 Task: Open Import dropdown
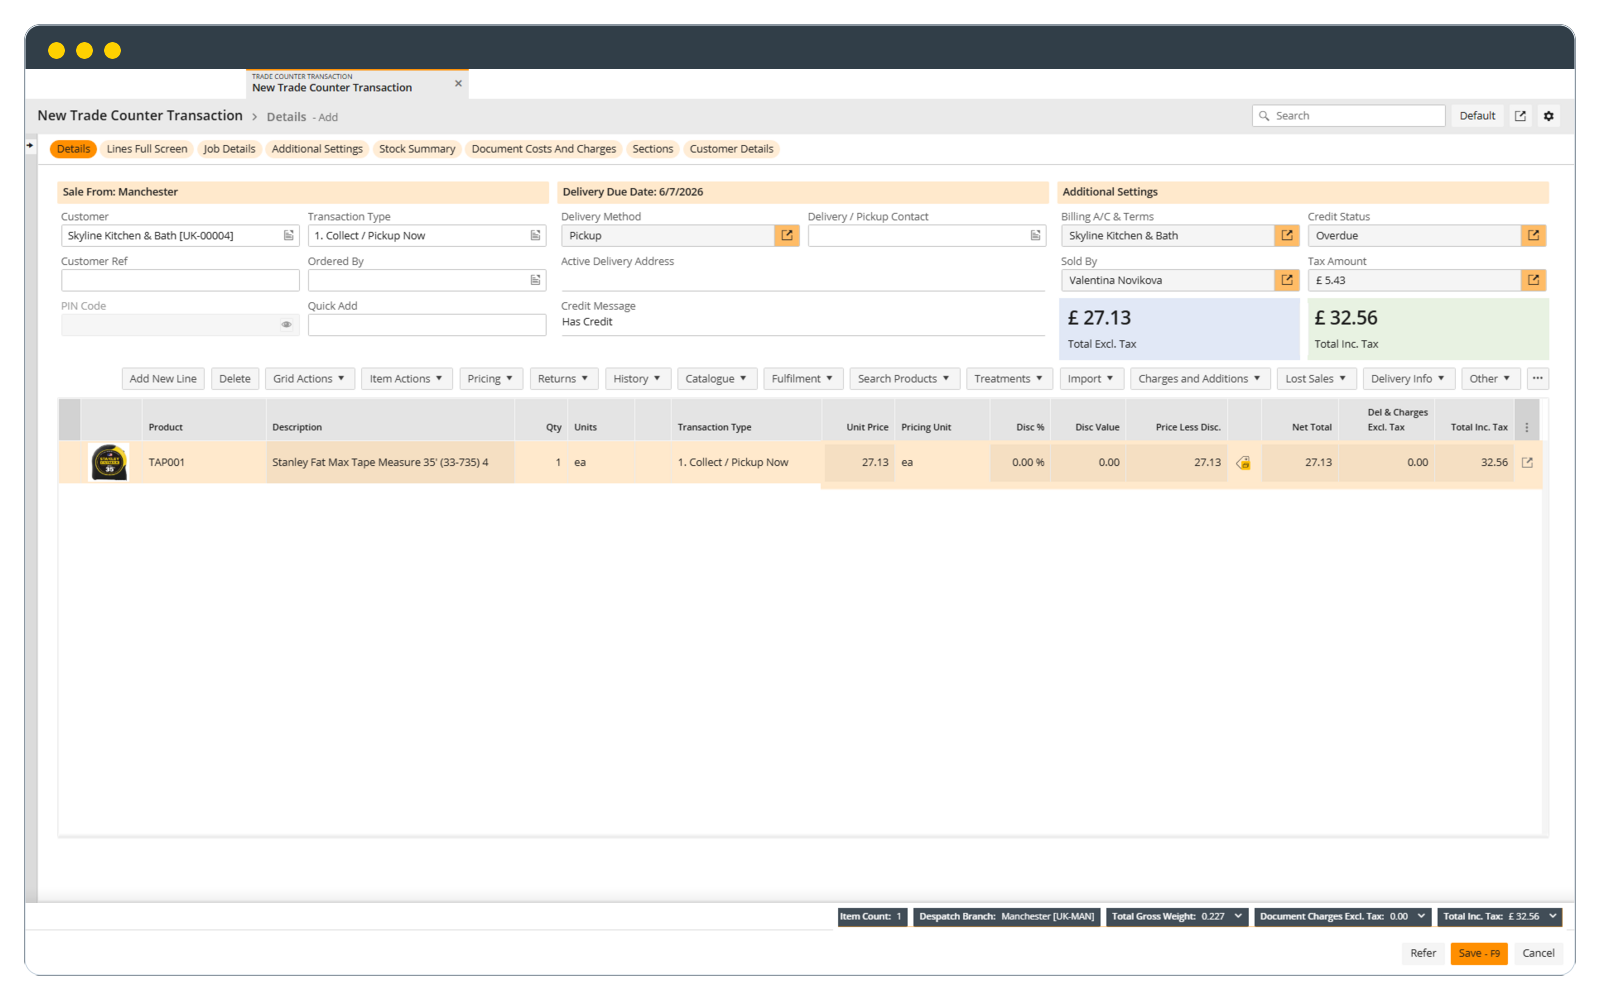1092,379
